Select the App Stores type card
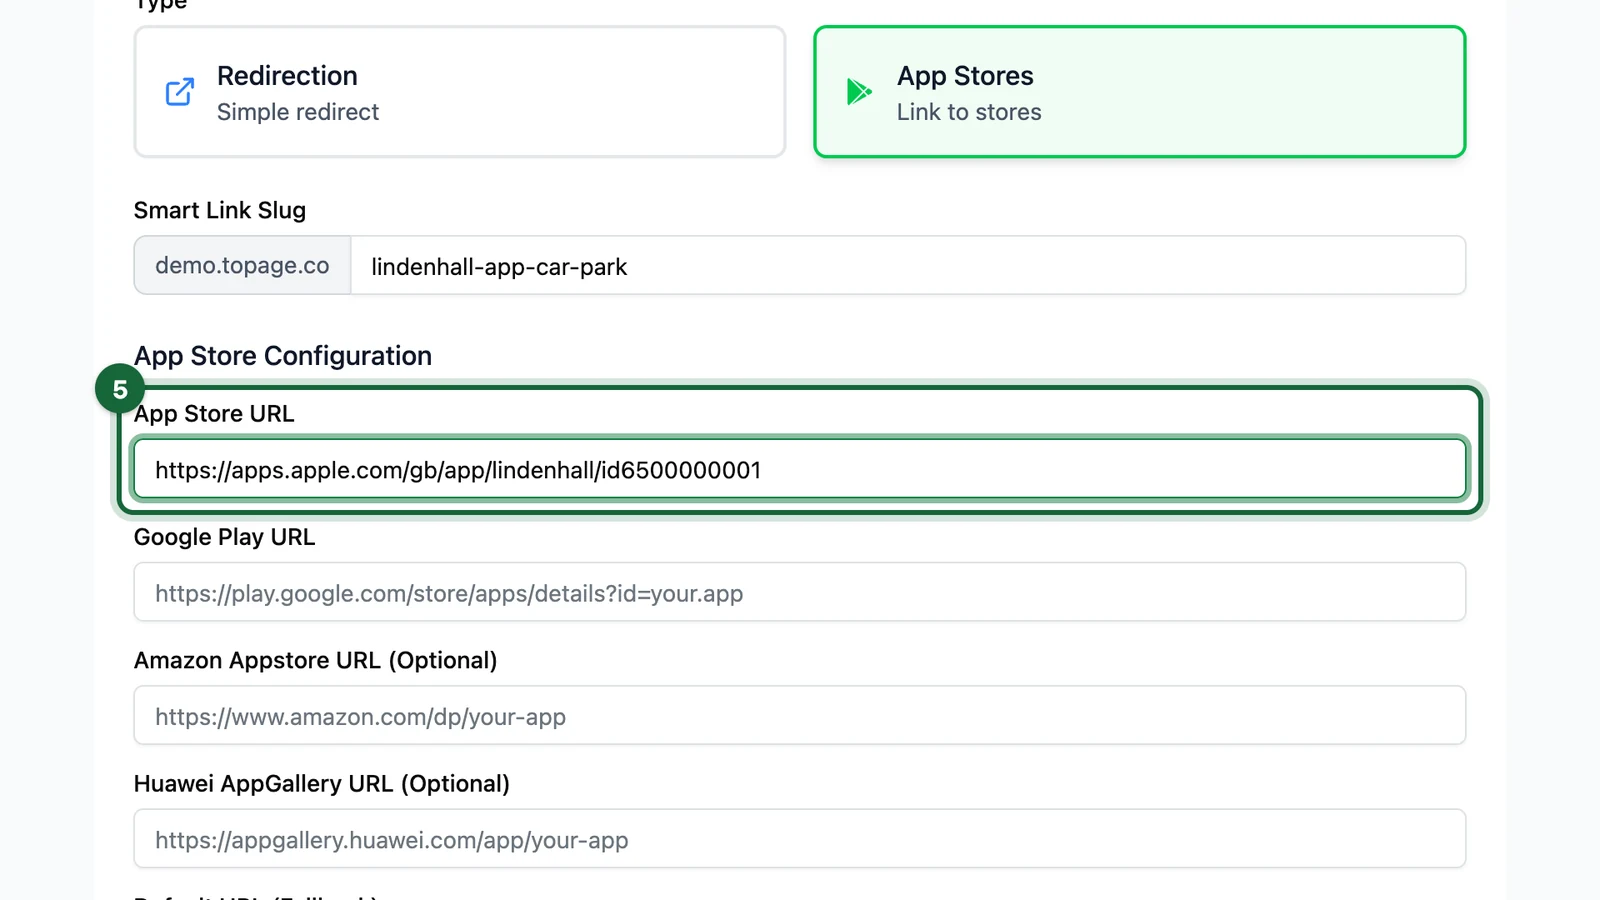Image resolution: width=1600 pixels, height=900 pixels. [1140, 92]
